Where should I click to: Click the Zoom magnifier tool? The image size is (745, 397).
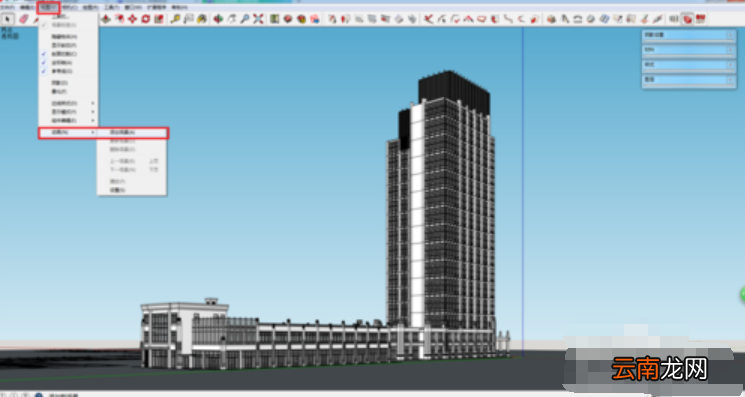click(245, 19)
